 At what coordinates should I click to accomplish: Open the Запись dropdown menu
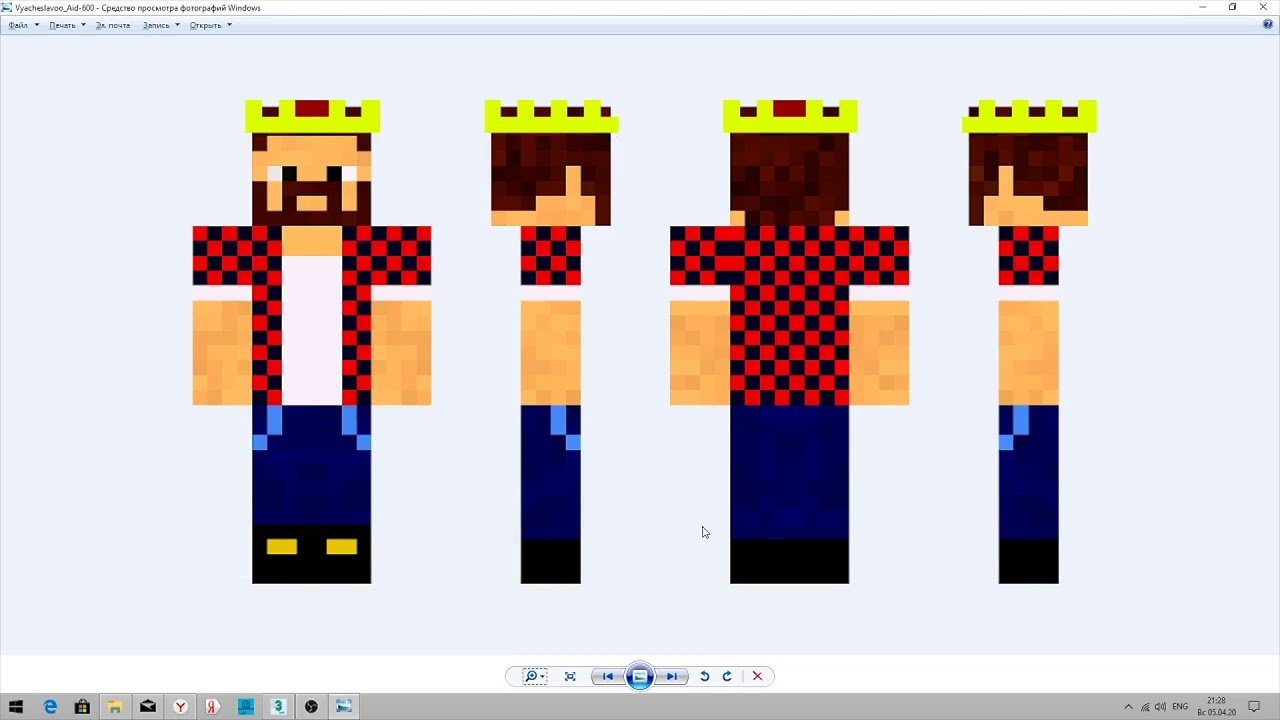click(161, 25)
